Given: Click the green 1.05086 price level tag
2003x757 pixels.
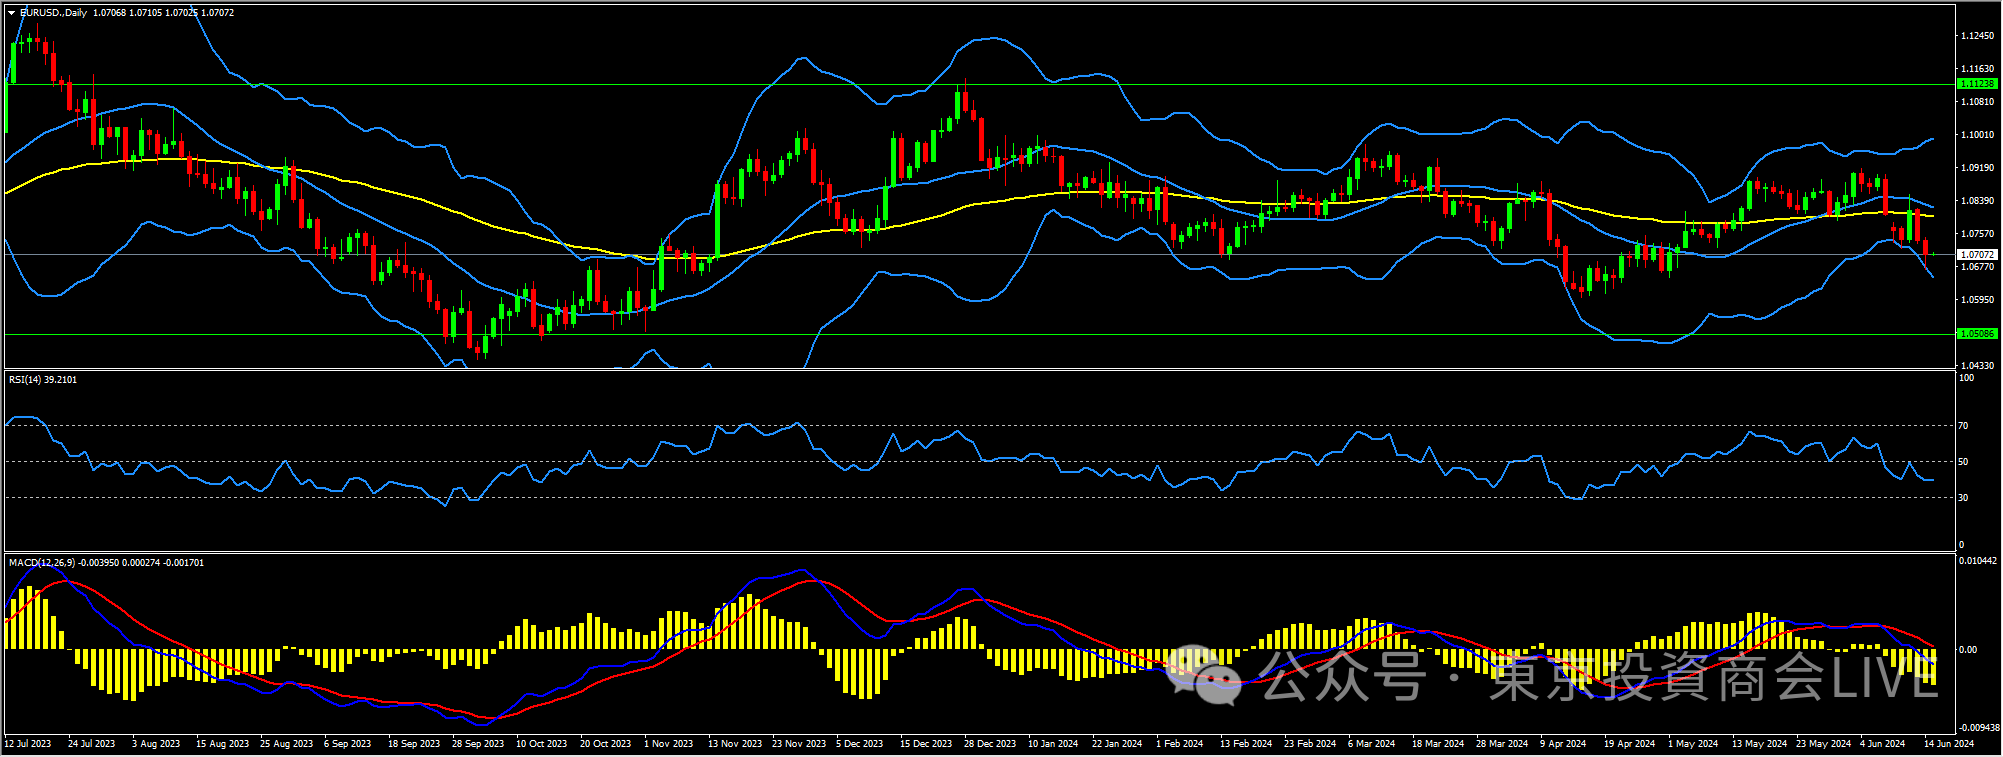Looking at the screenshot, I should tap(1976, 334).
